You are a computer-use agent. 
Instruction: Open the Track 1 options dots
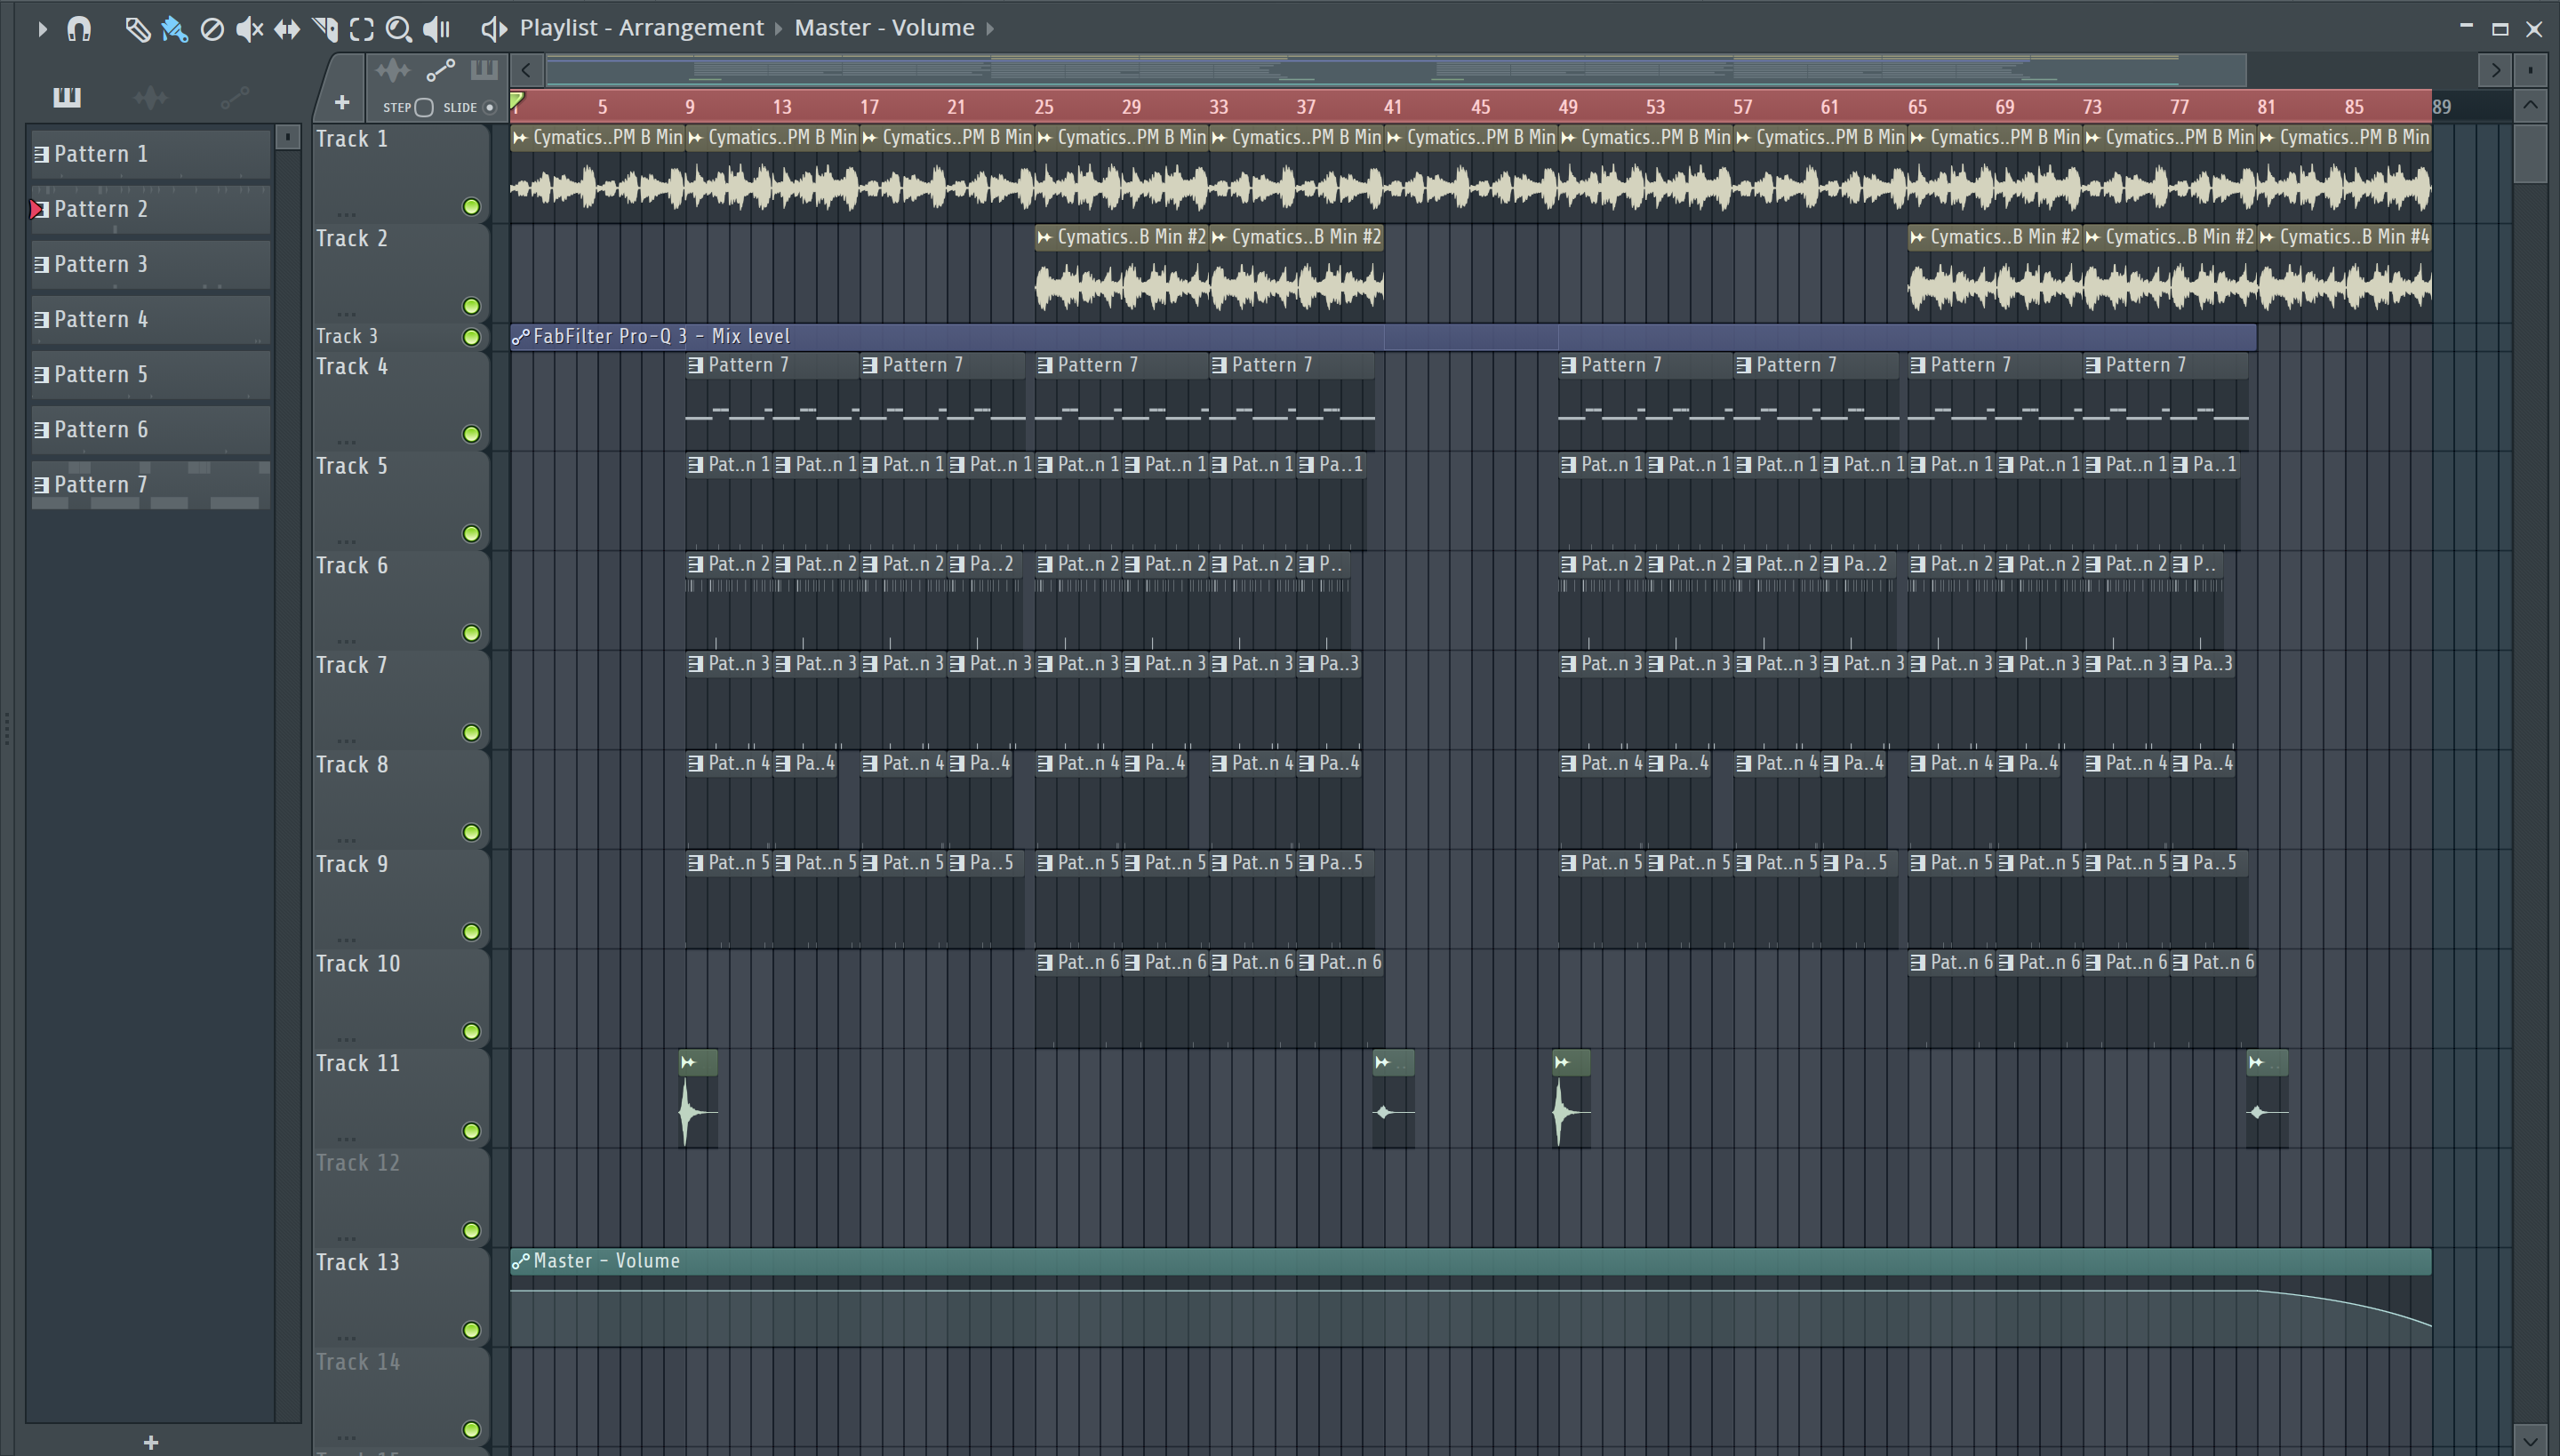tap(346, 213)
